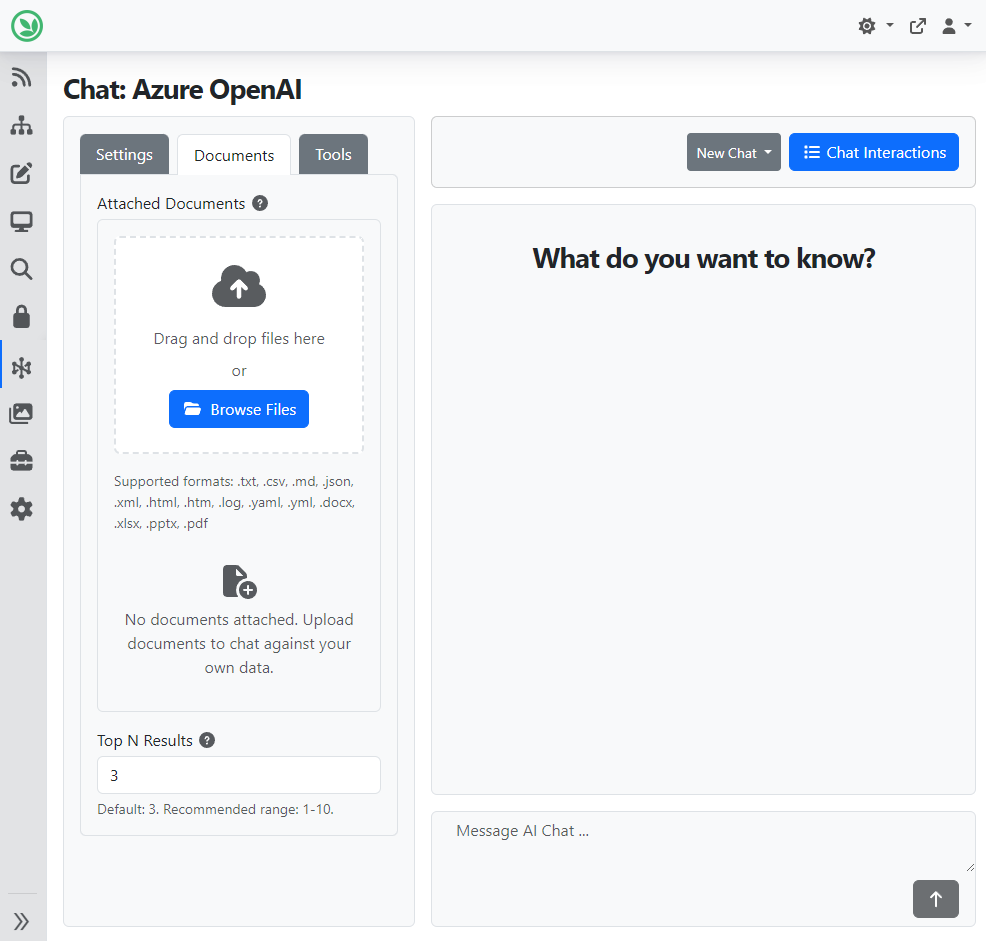Open the user account dropdown
986x941 pixels.
pos(956,26)
